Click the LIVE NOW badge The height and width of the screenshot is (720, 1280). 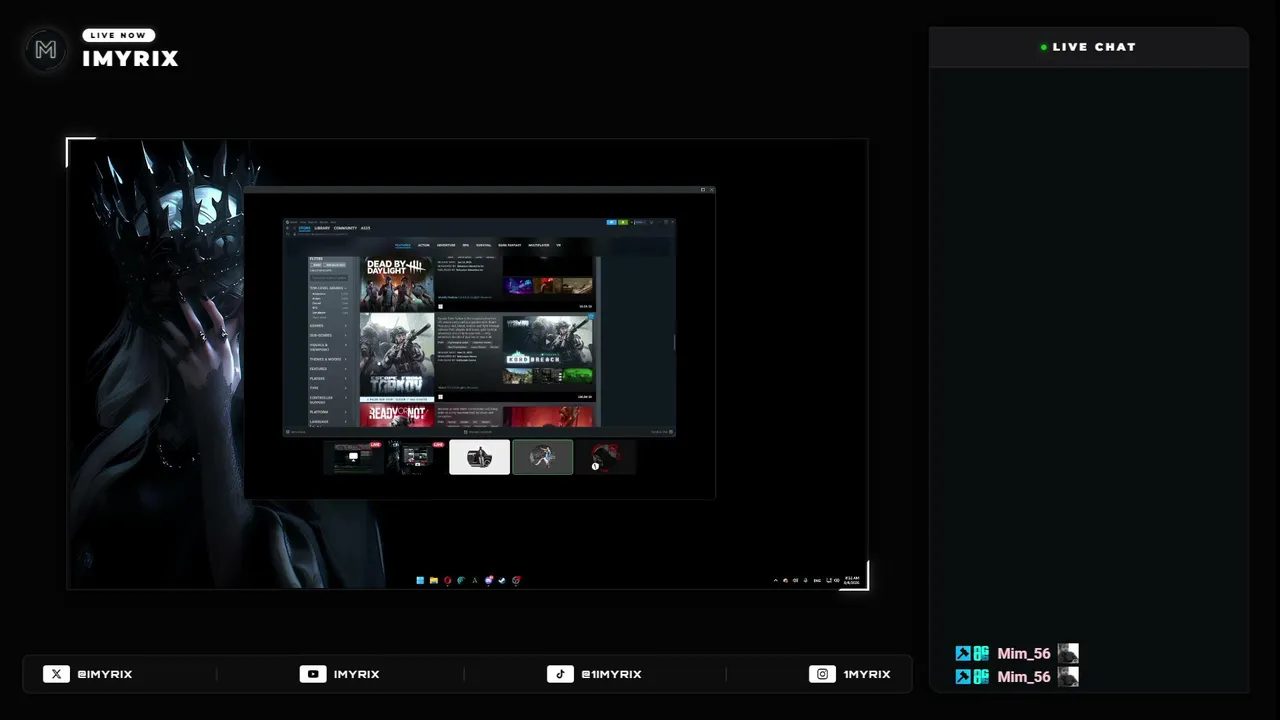118,35
